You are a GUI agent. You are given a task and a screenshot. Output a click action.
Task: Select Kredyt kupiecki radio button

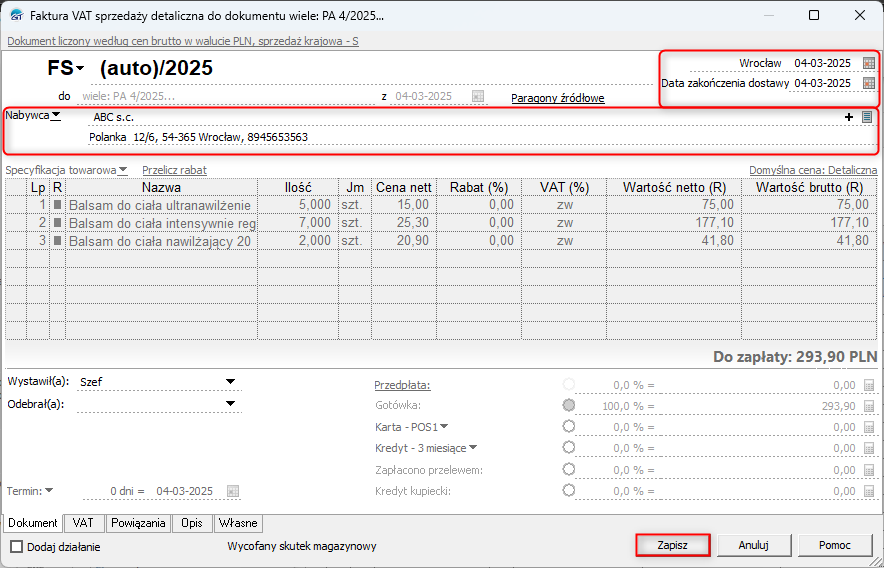click(x=569, y=490)
